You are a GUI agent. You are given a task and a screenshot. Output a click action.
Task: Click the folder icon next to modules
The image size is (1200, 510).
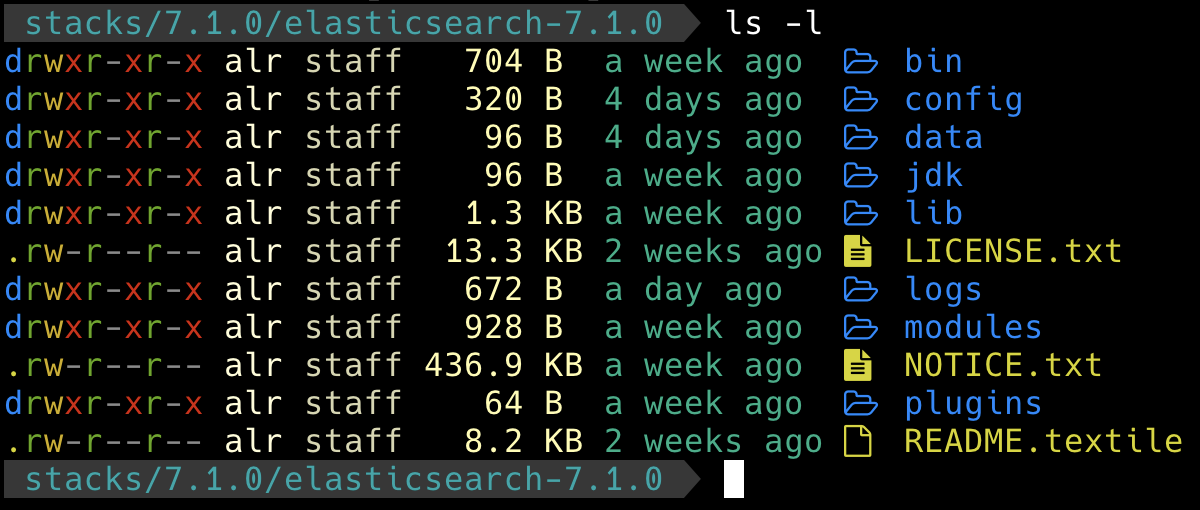pyautogui.click(x=860, y=328)
